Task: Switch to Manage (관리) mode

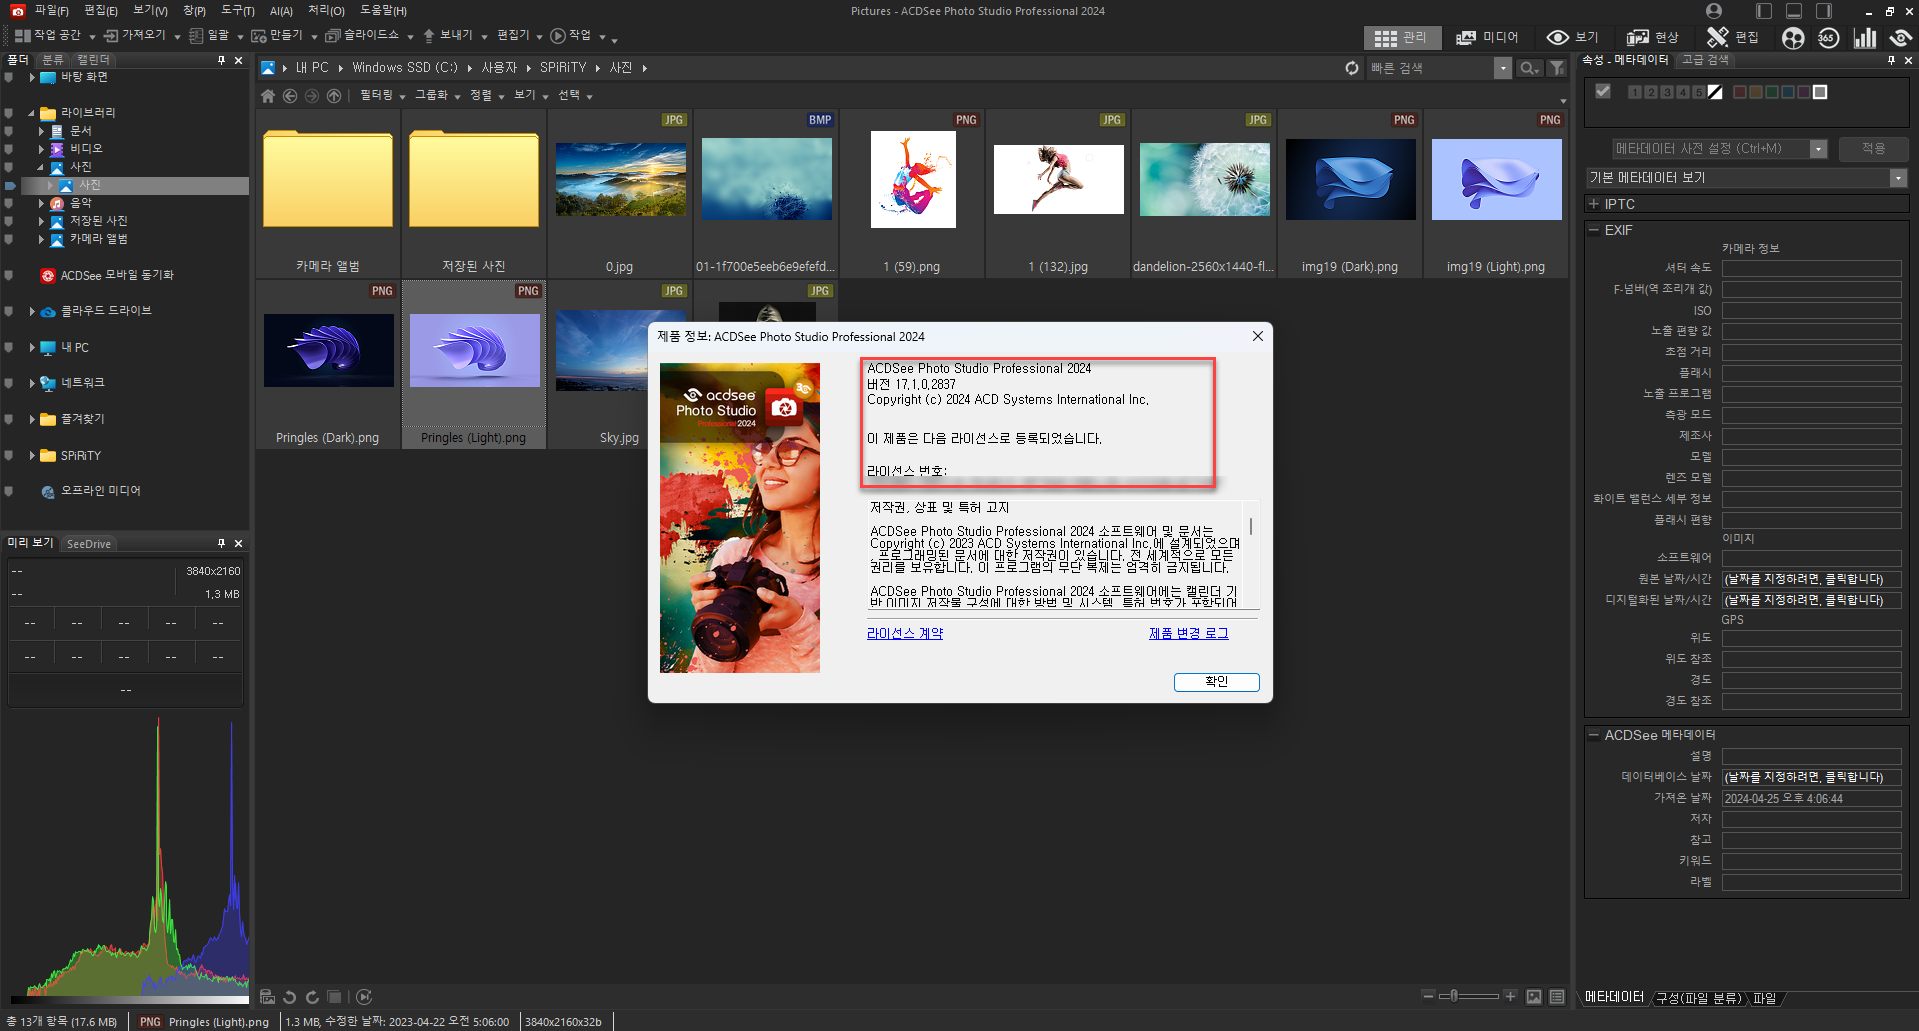Action: tap(1401, 38)
